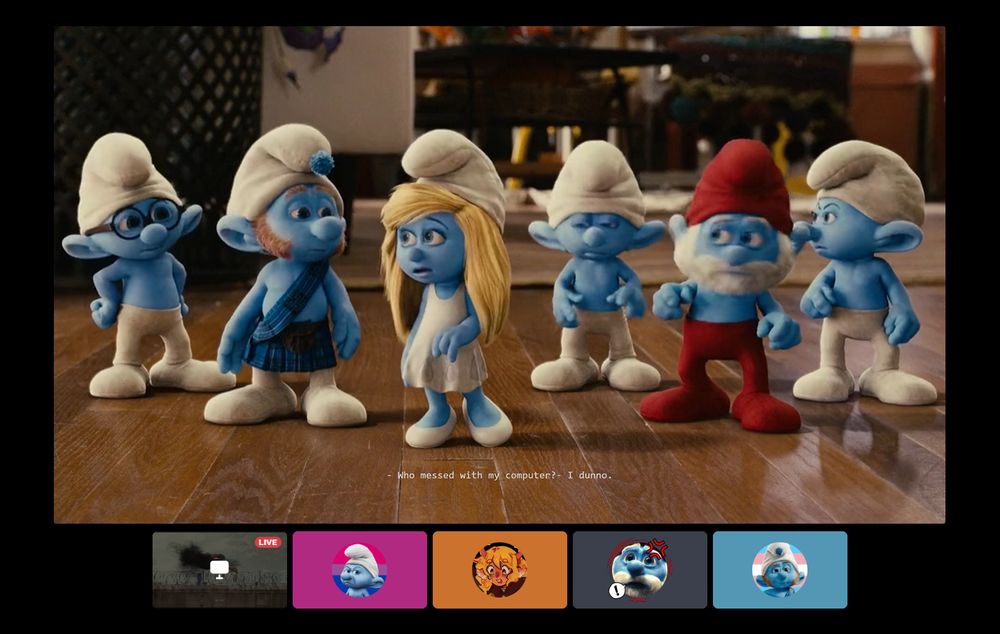Viewport: 1000px width, 634px height.
Task: Click the red LIVE badge
Action: click(268, 542)
